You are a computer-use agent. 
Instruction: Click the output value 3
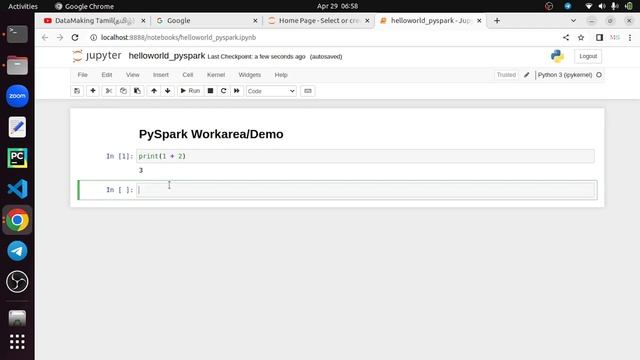click(x=141, y=171)
